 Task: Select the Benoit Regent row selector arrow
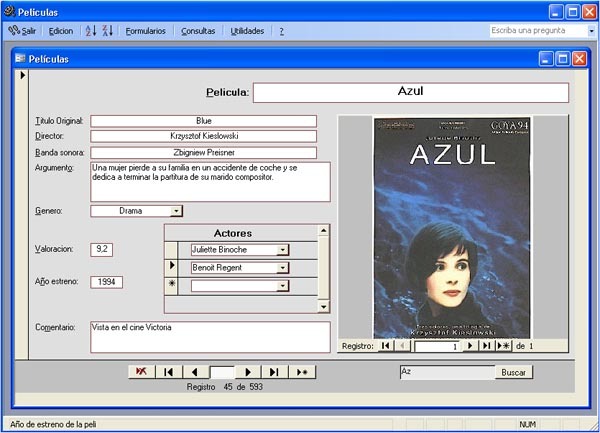[171, 268]
